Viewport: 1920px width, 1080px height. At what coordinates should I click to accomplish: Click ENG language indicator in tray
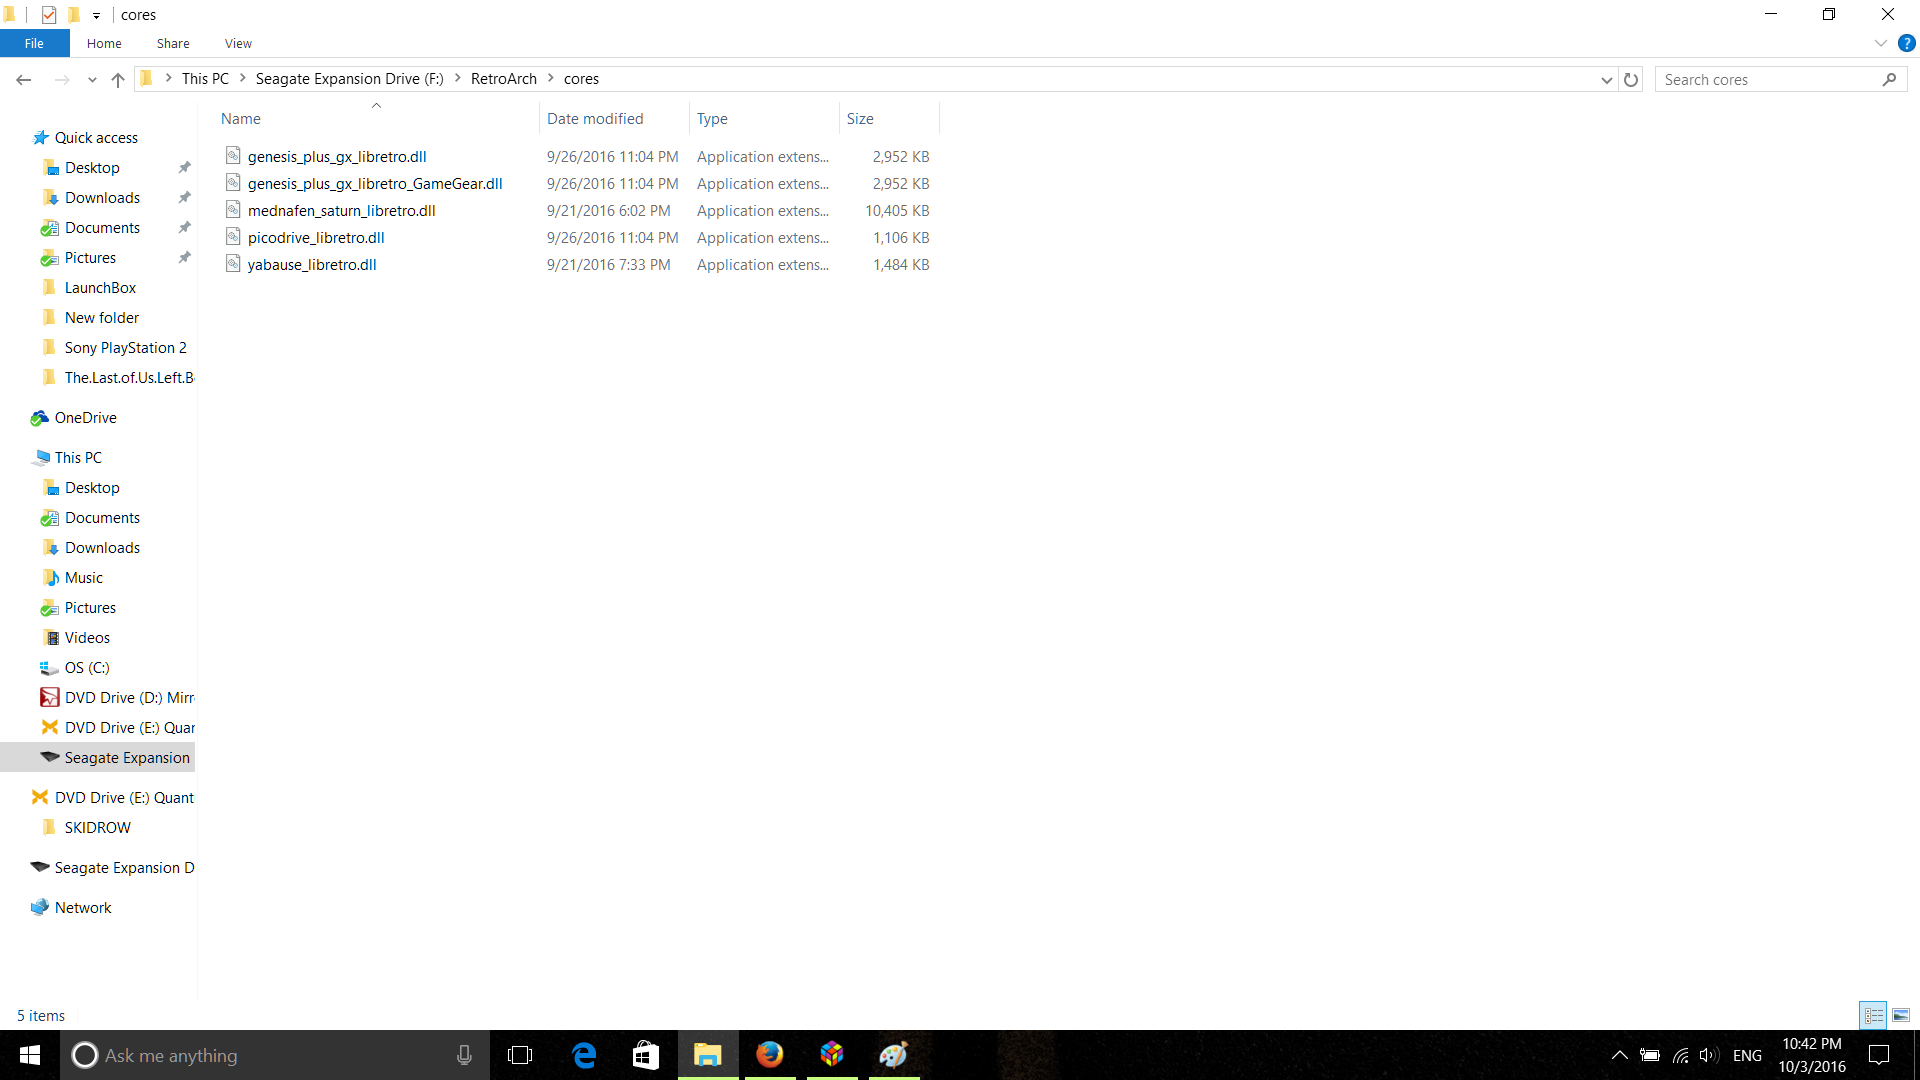[1747, 1055]
